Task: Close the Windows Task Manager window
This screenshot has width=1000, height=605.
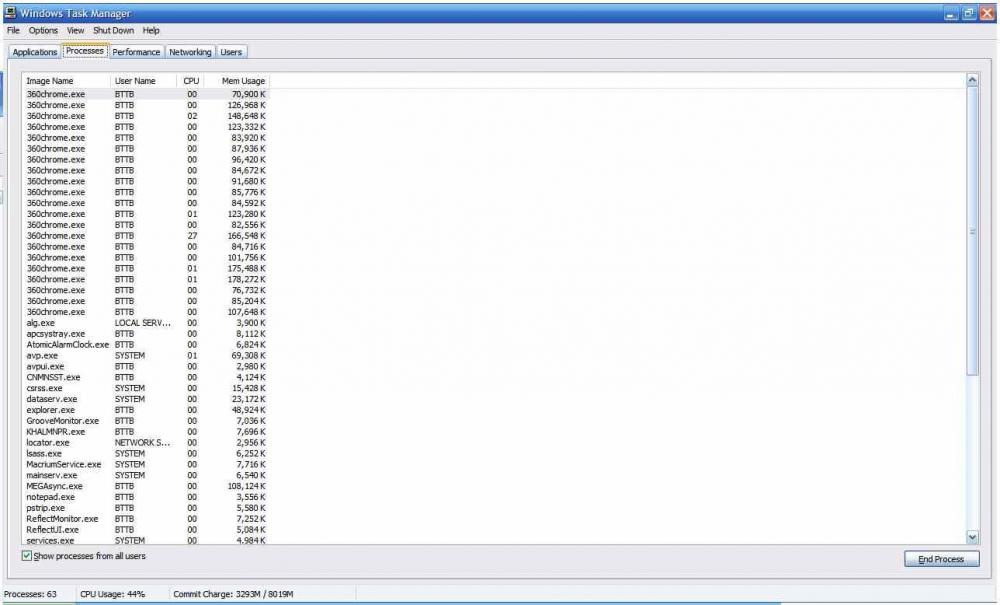Action: [987, 13]
